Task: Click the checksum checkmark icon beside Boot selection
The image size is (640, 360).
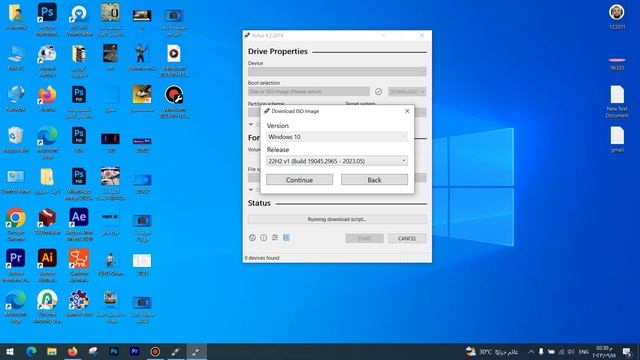Action: click(378, 91)
